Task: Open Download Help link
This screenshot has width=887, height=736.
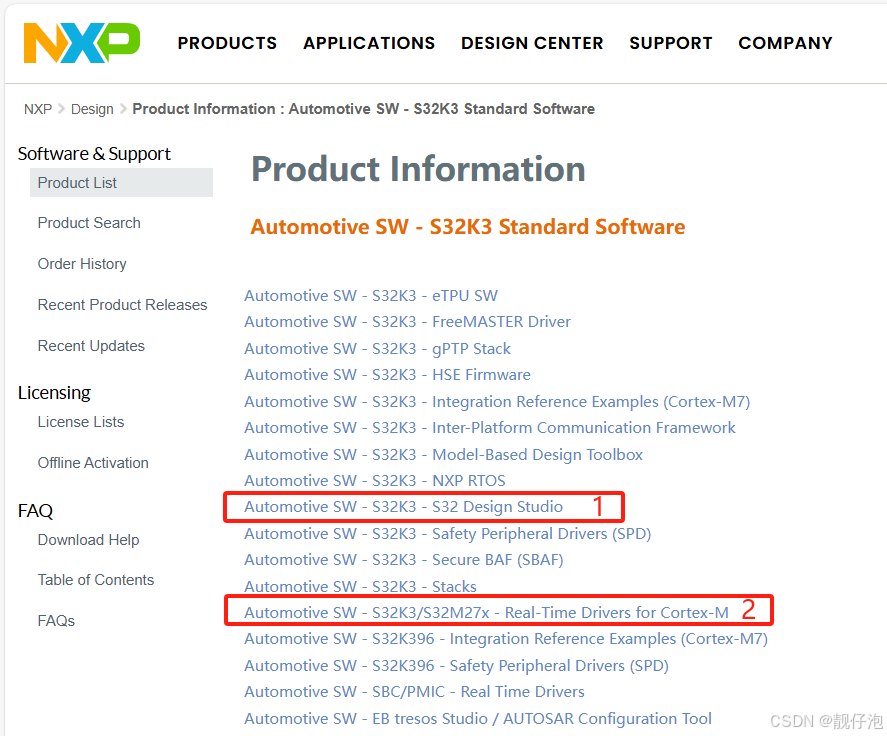Action: click(x=88, y=540)
